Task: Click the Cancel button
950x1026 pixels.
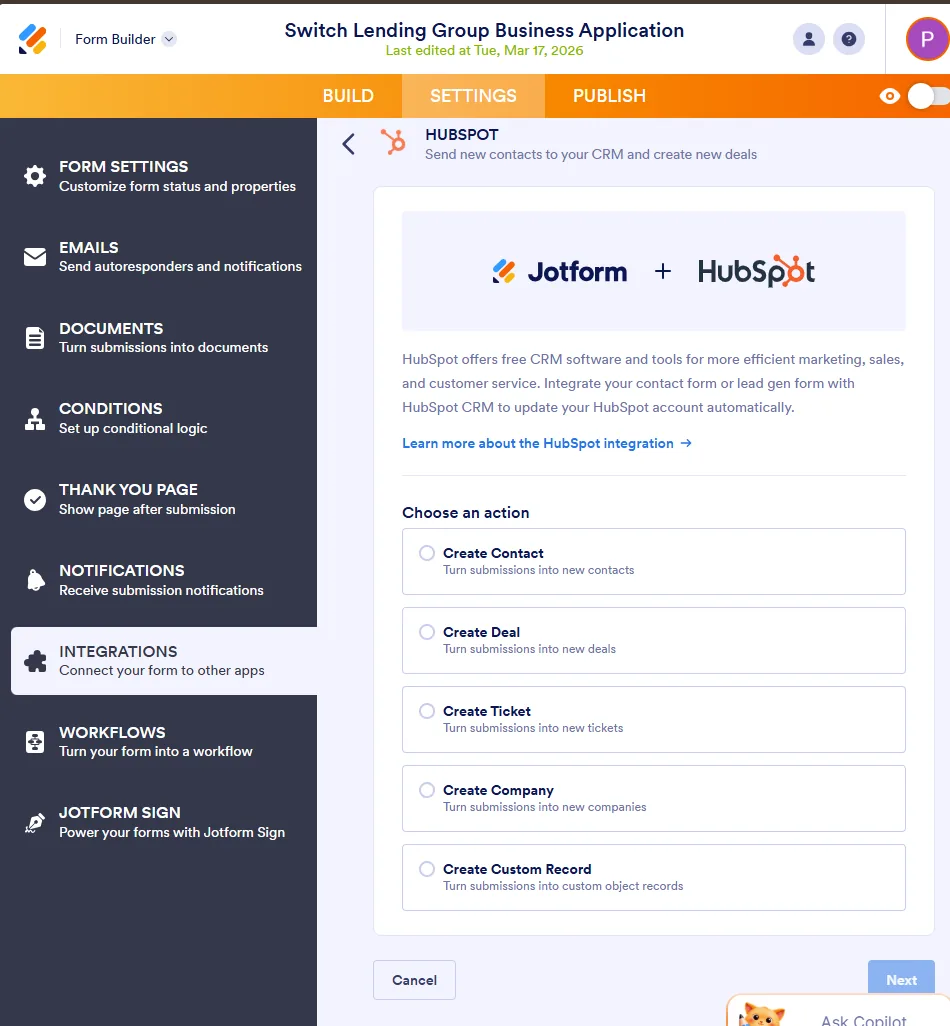Action: (x=414, y=980)
